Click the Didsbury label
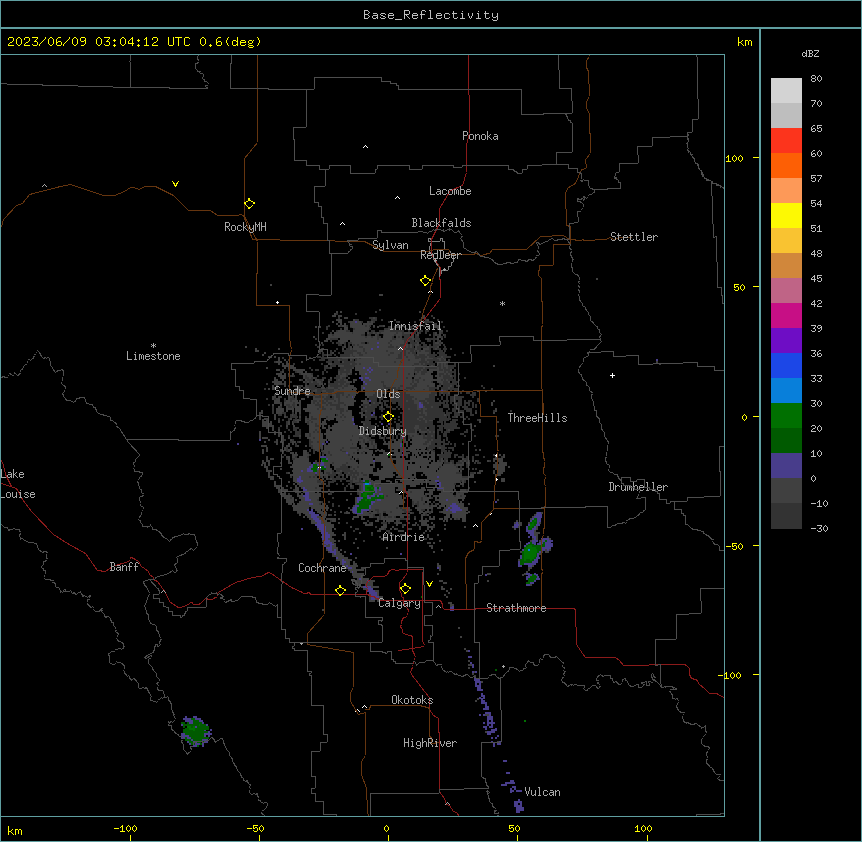 point(382,431)
